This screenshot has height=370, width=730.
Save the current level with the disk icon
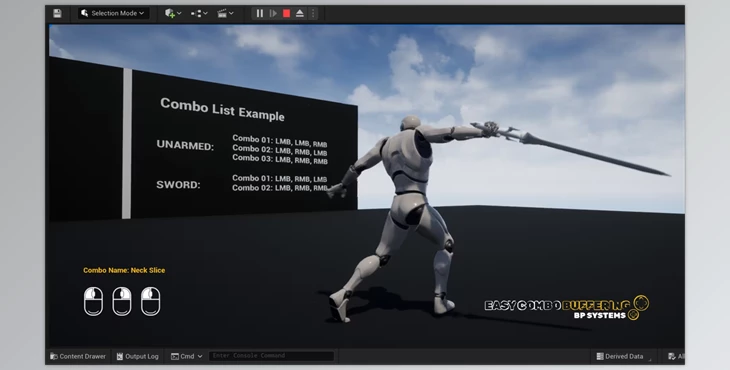(57, 13)
